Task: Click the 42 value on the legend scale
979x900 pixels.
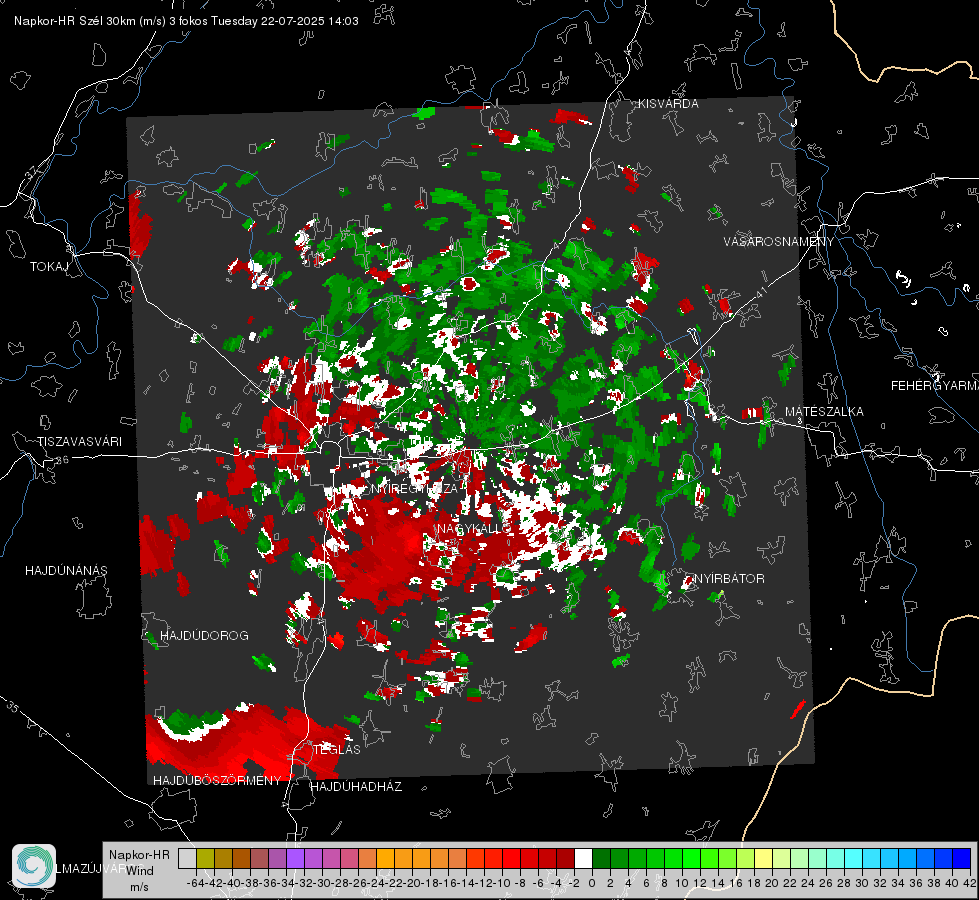Action: [x=970, y=883]
